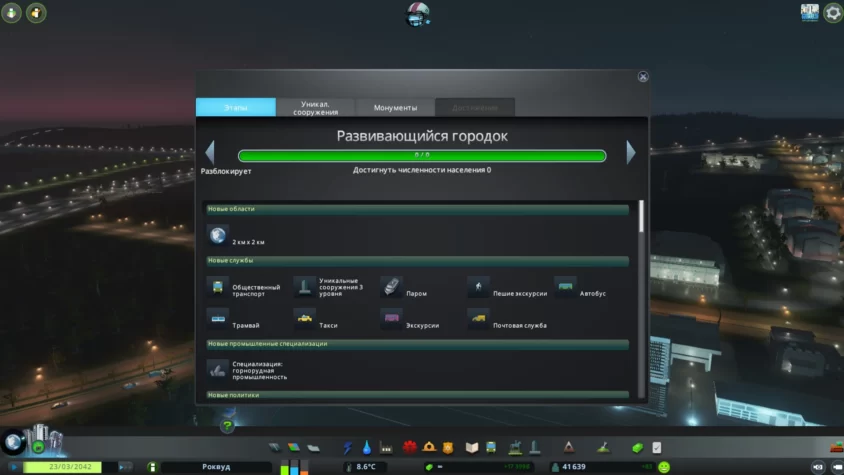Open the Unique buildings menu
The width and height of the screenshot is (844, 475).
coord(534,447)
